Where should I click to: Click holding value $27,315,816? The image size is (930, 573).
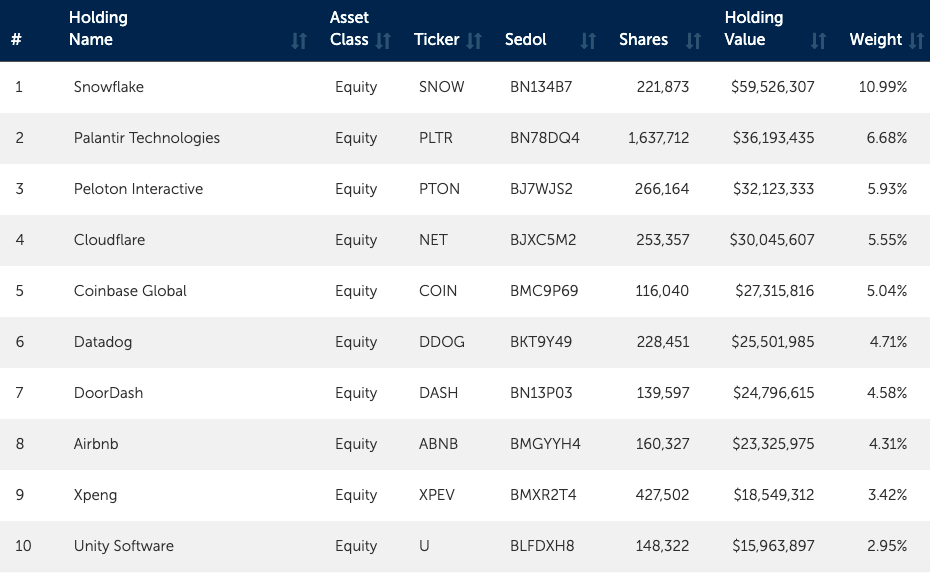point(775,291)
